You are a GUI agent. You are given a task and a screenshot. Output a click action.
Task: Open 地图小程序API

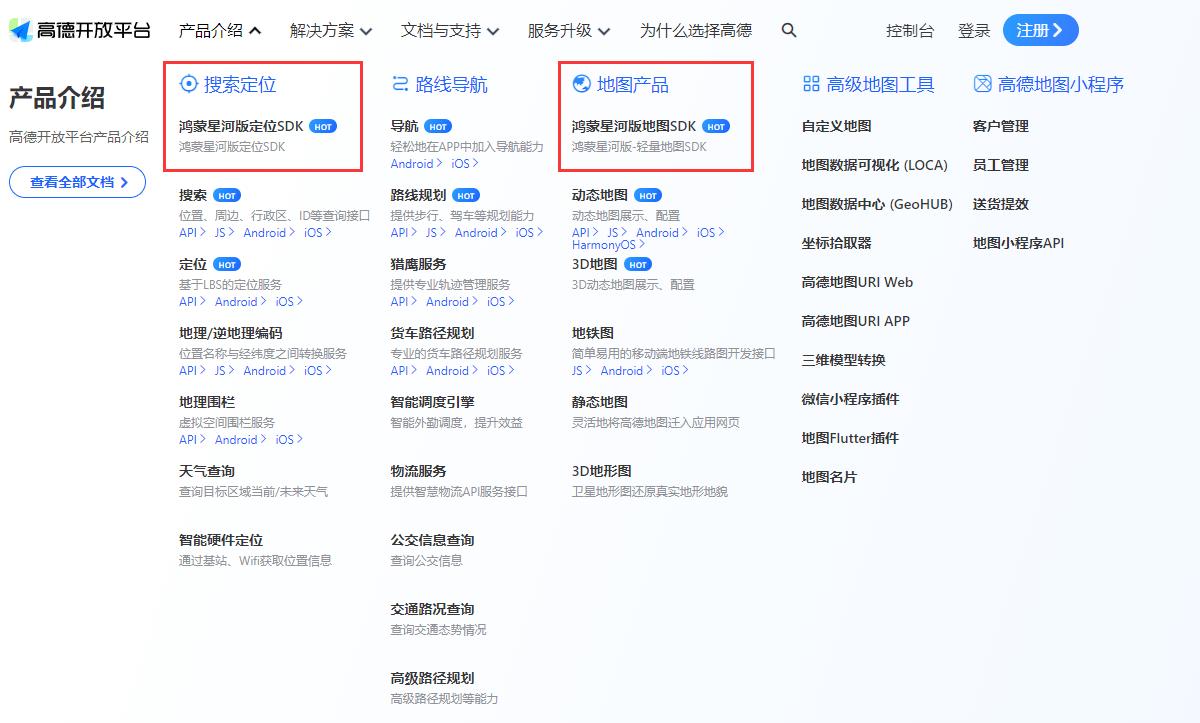1018,243
